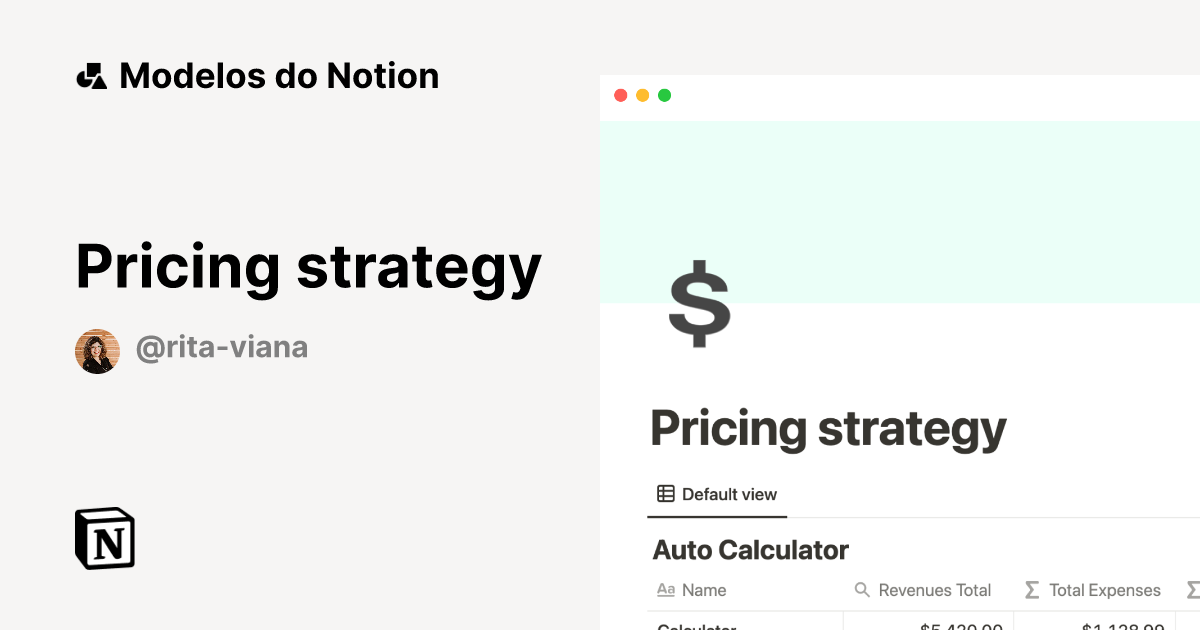The height and width of the screenshot is (630, 1200).
Task: Open the Name column property menu
Action: 705,590
